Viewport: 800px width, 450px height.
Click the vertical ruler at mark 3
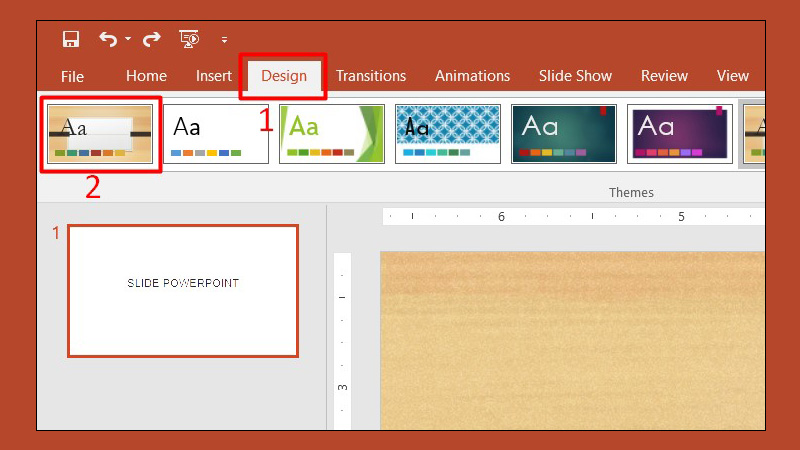click(342, 388)
